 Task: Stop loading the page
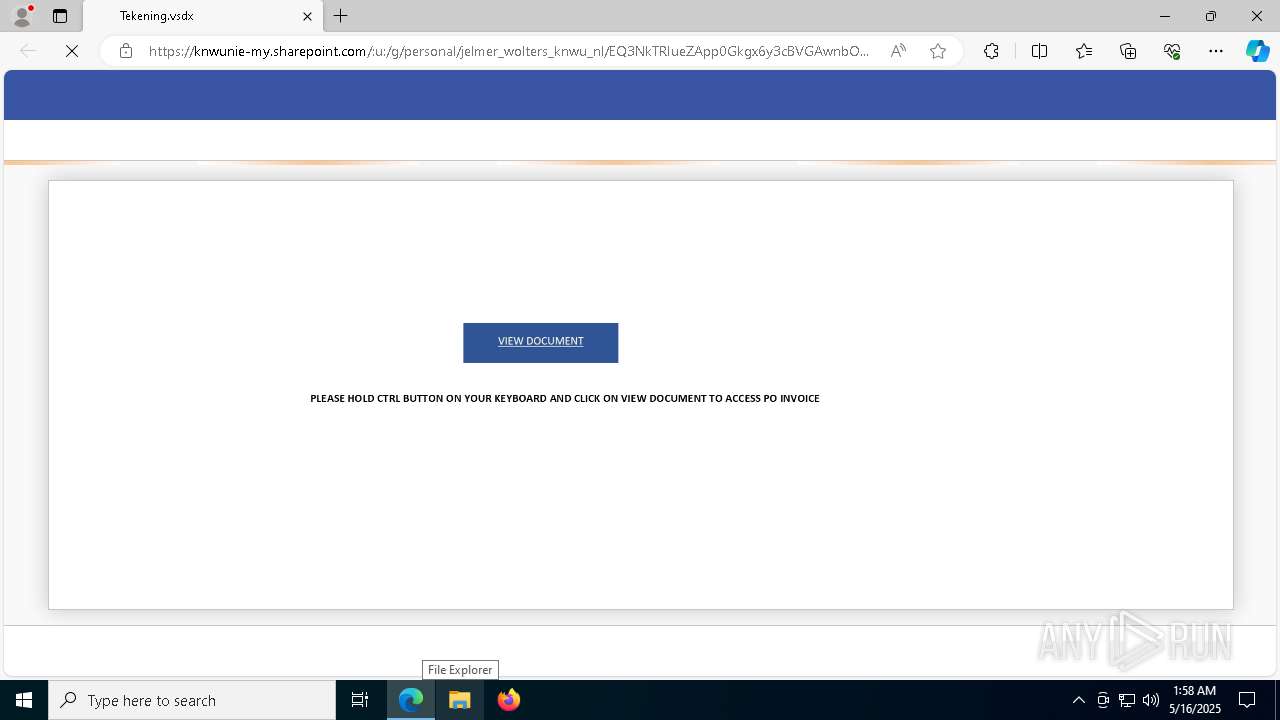tap(72, 51)
